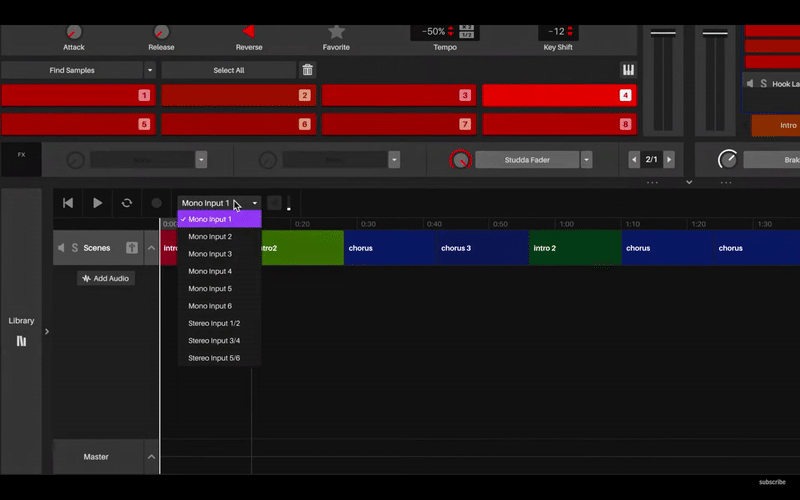Click the orange Intro scene button
The image size is (800, 500).
[776, 126]
